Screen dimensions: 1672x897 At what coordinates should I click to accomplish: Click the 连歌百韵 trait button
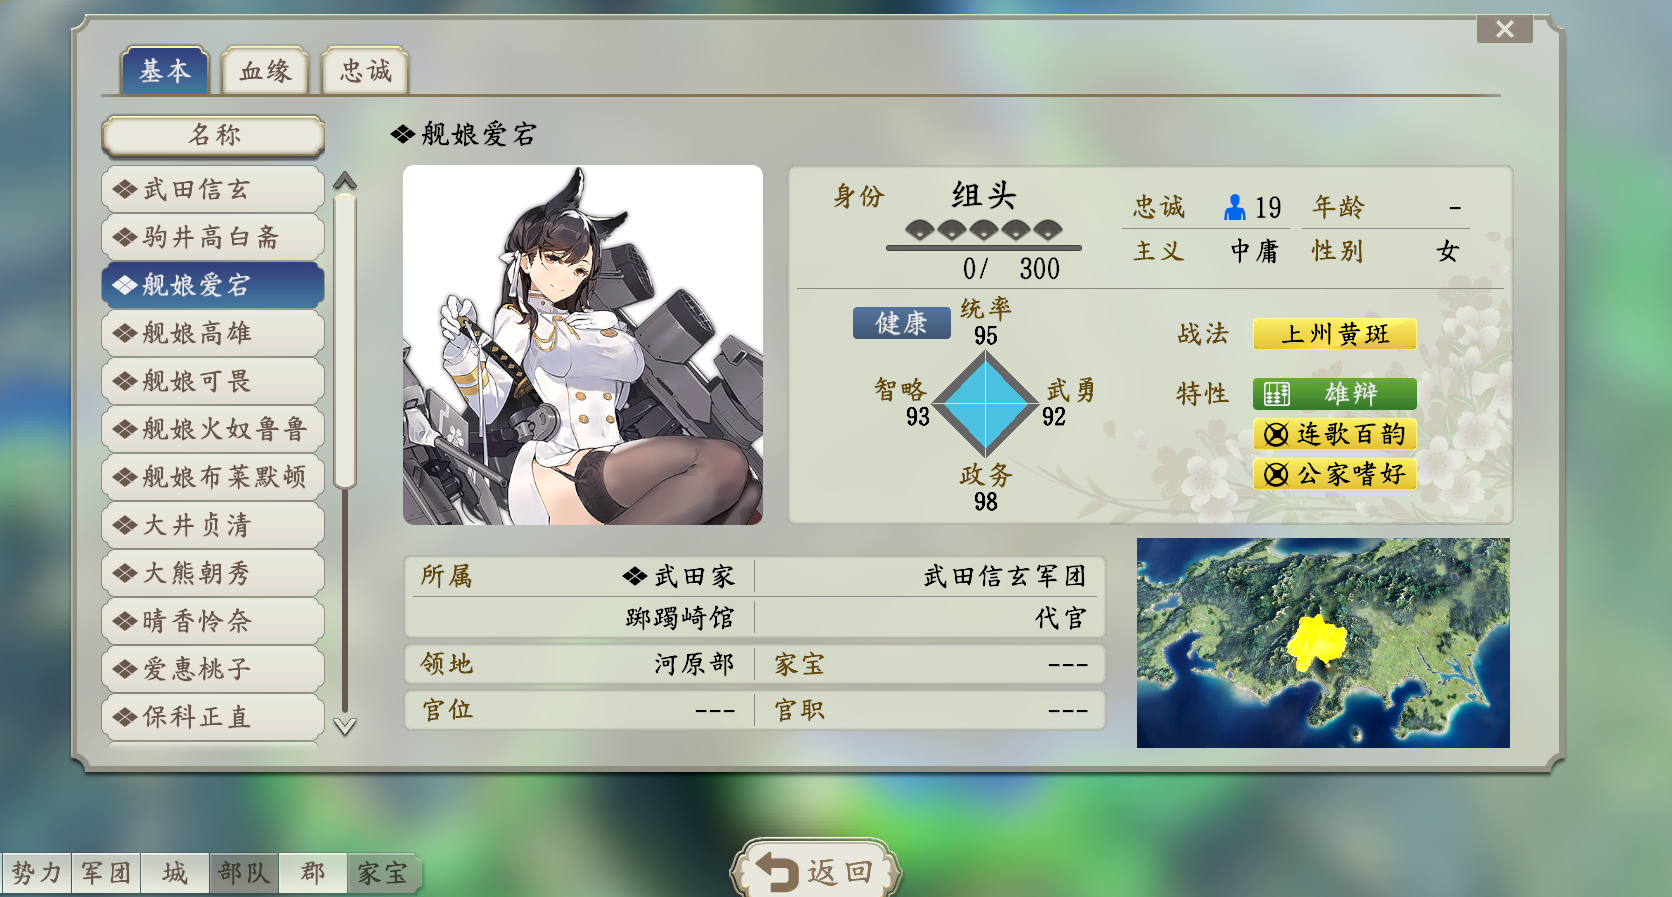[x=1335, y=434]
